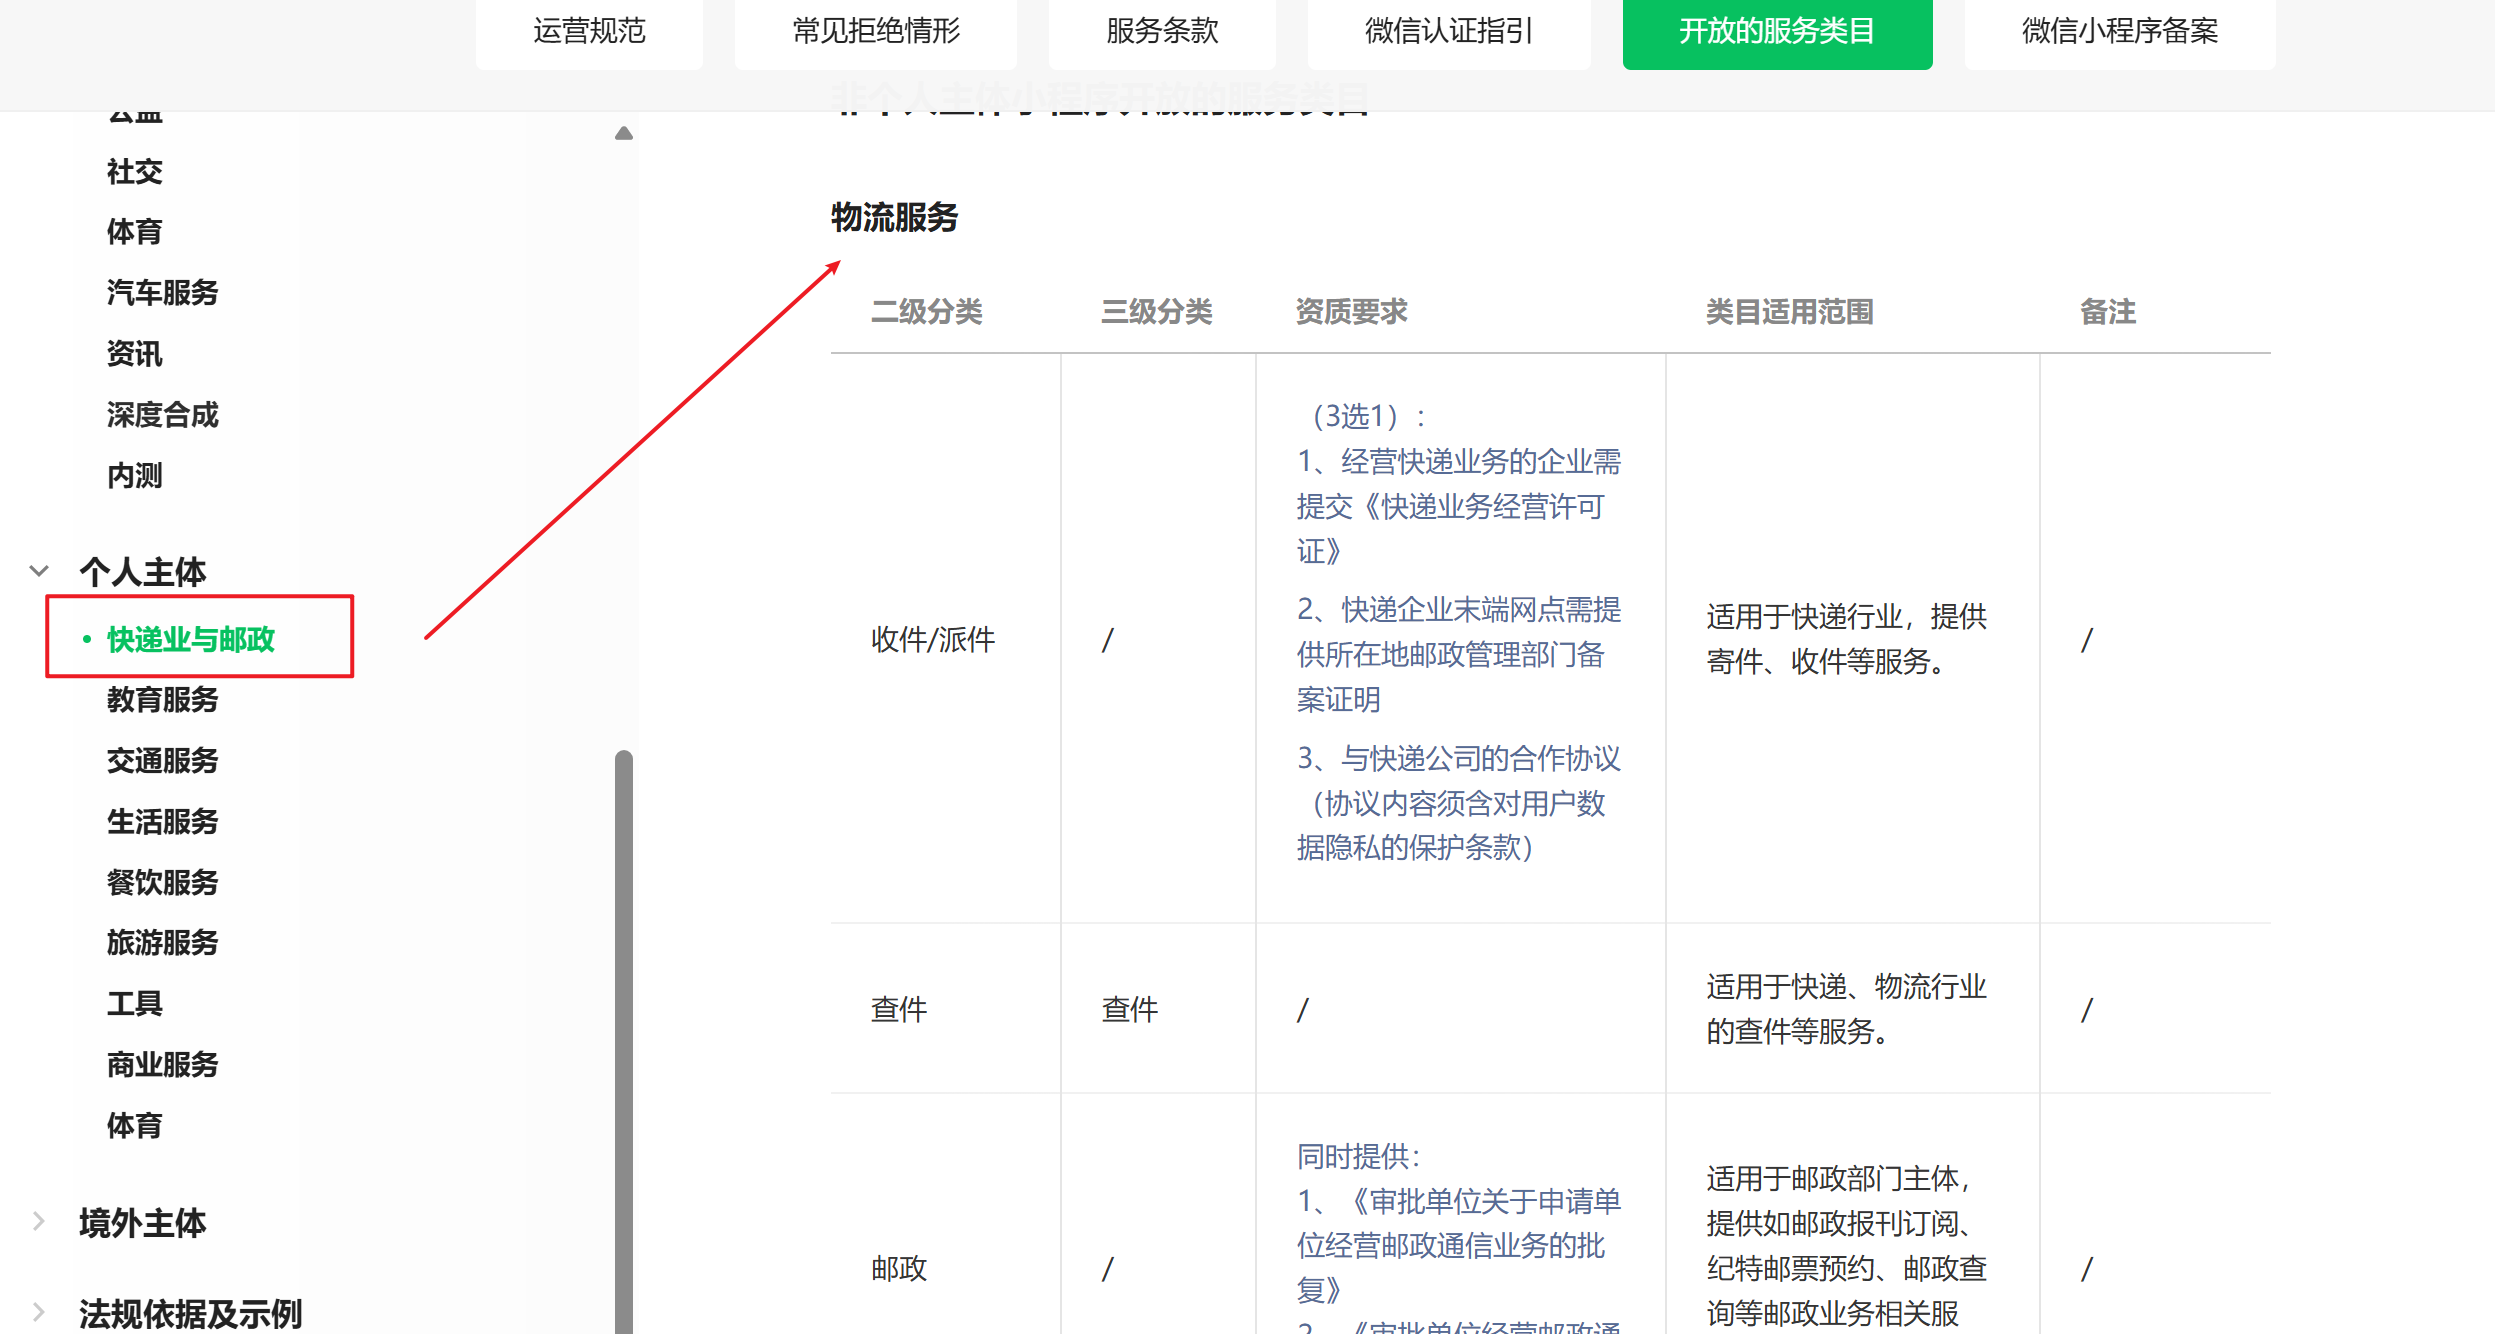Select 餐饮服务 in the sidebar
Viewport: 2495px width, 1334px height.
pos(162,882)
